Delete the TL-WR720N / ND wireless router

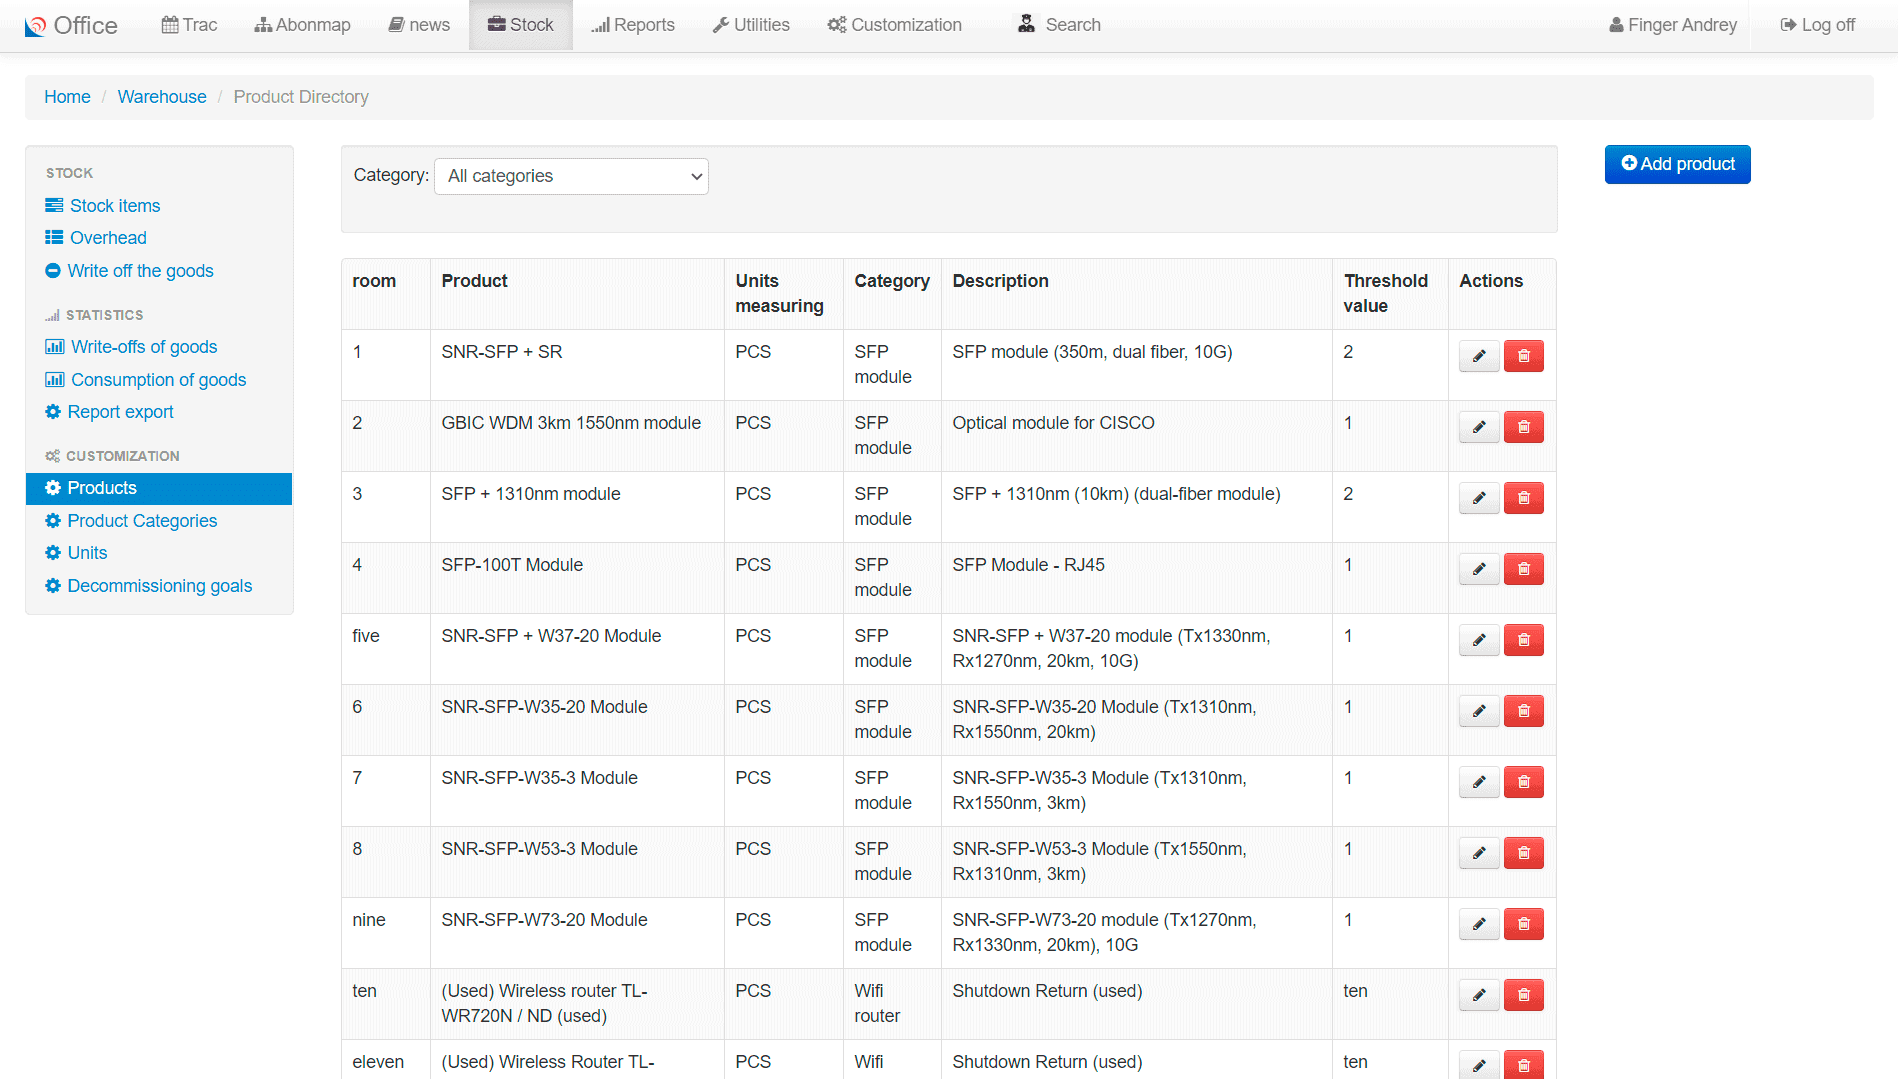click(1524, 995)
